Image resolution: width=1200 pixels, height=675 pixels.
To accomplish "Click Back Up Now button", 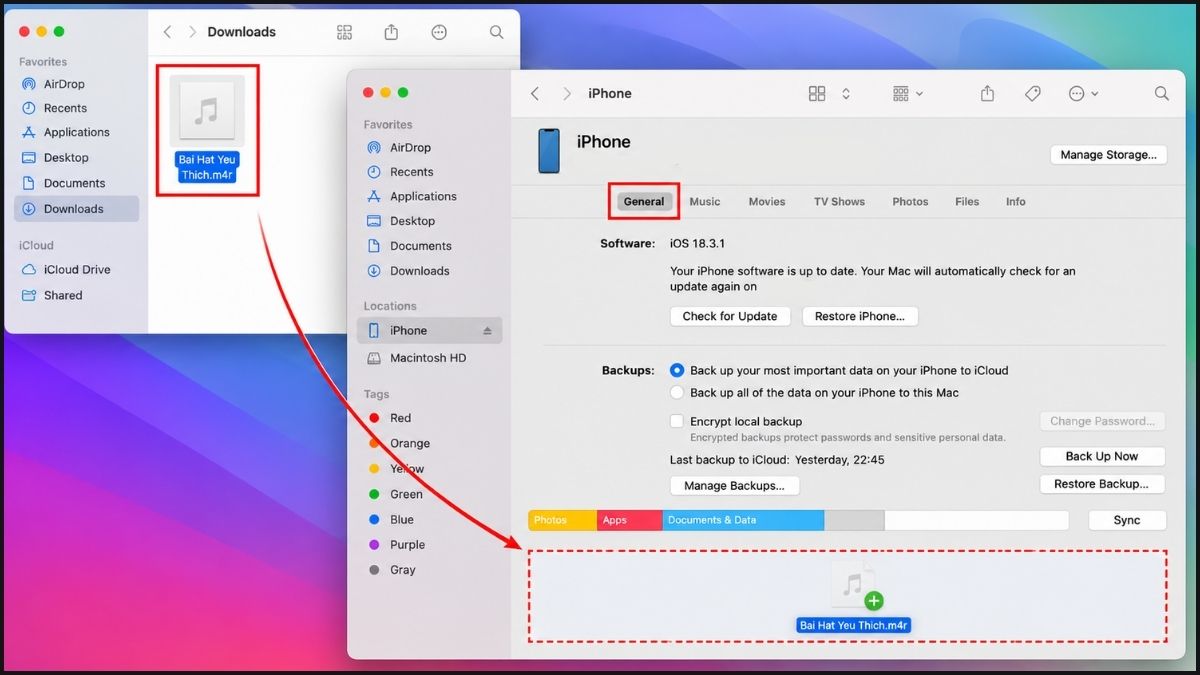I will [x=1102, y=456].
